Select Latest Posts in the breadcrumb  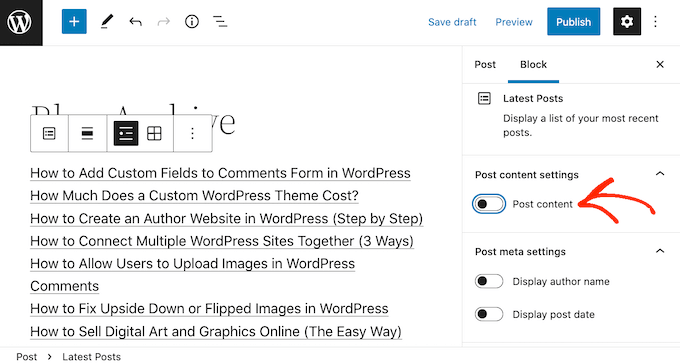(x=92, y=356)
